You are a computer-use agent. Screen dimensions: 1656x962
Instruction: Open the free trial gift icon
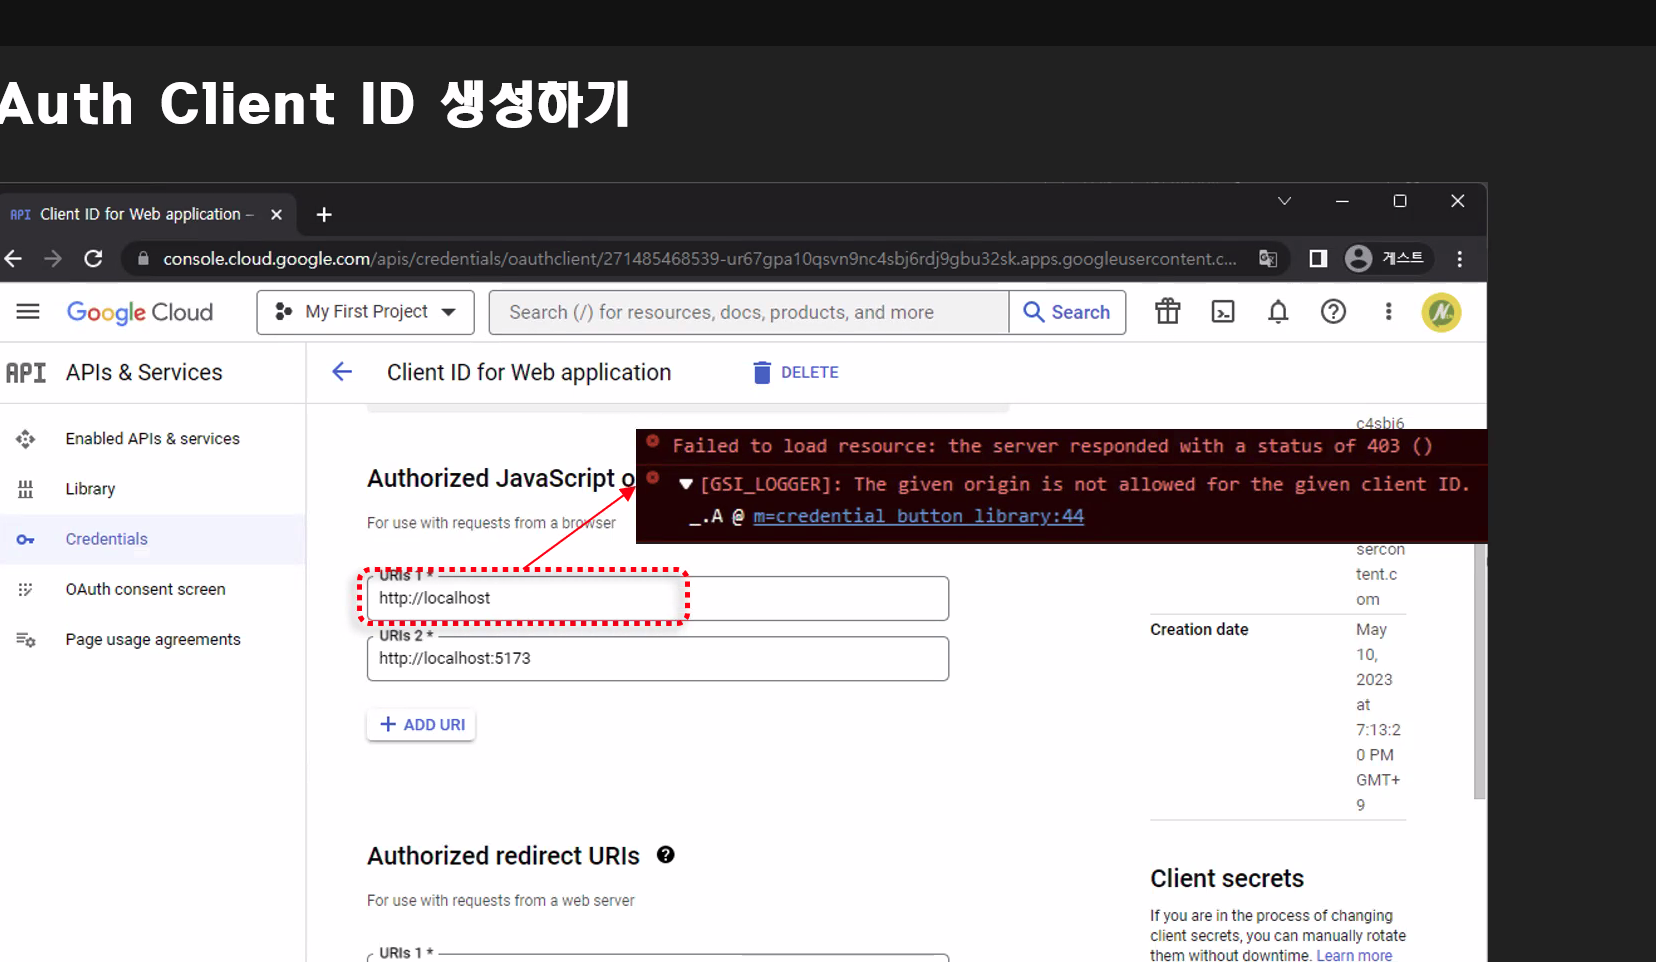point(1168,312)
